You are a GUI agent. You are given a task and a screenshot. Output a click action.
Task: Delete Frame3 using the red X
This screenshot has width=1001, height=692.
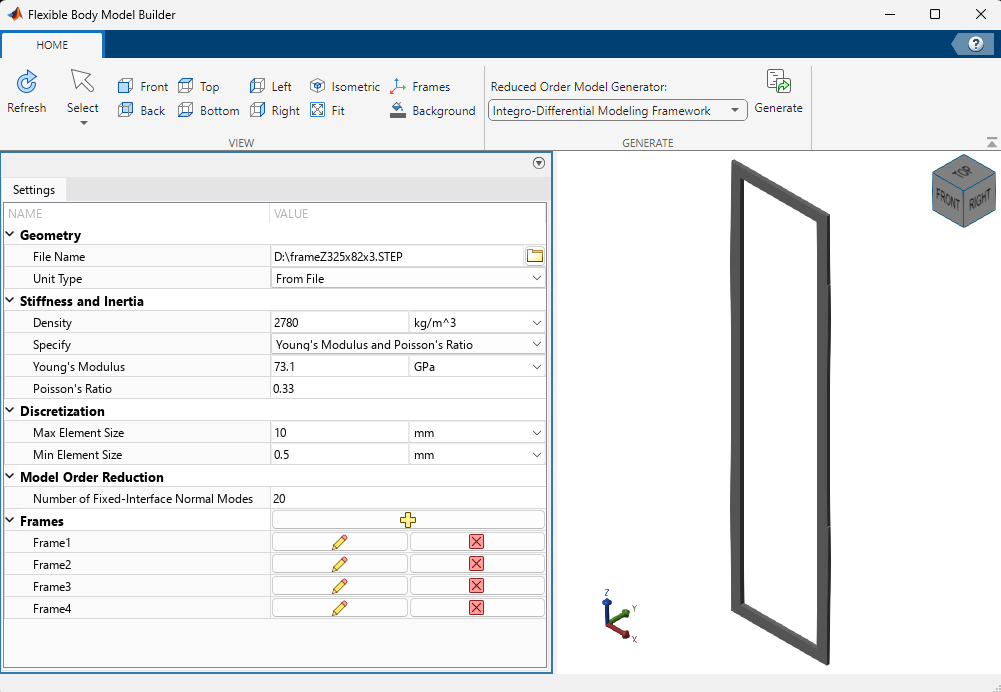coord(476,585)
